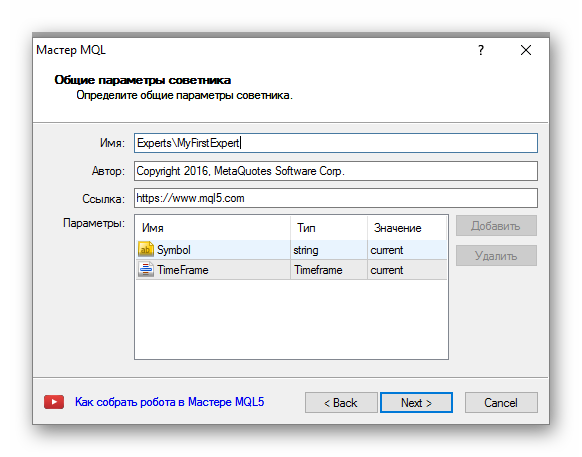Go to the Next step

tap(416, 402)
